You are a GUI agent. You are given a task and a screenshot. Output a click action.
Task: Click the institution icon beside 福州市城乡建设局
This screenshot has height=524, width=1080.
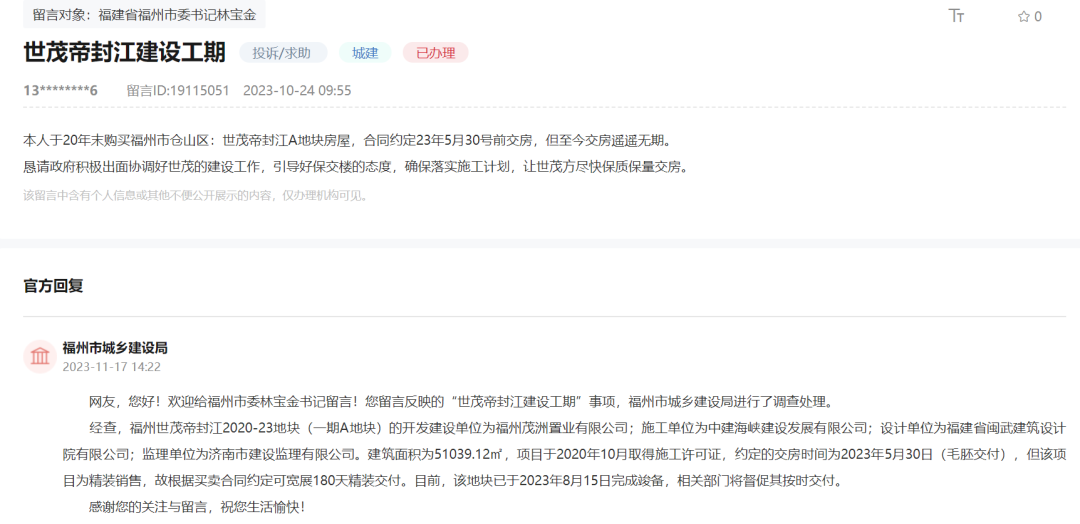40,357
